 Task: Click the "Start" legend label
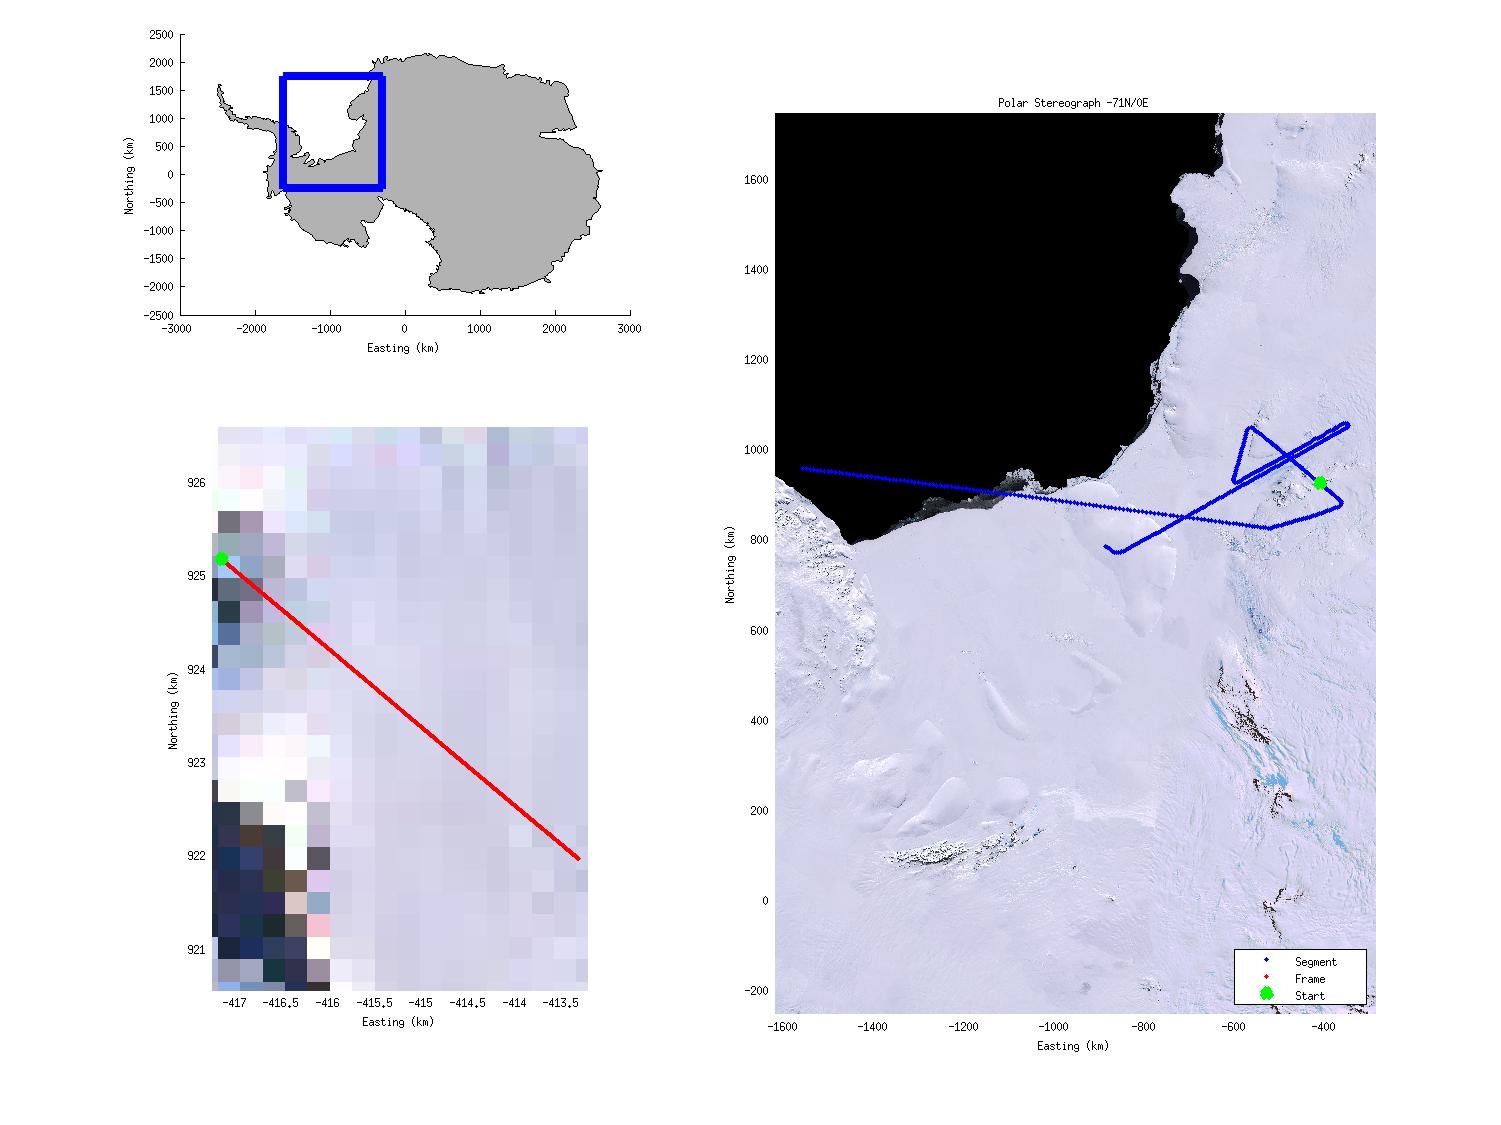pyautogui.click(x=1309, y=996)
